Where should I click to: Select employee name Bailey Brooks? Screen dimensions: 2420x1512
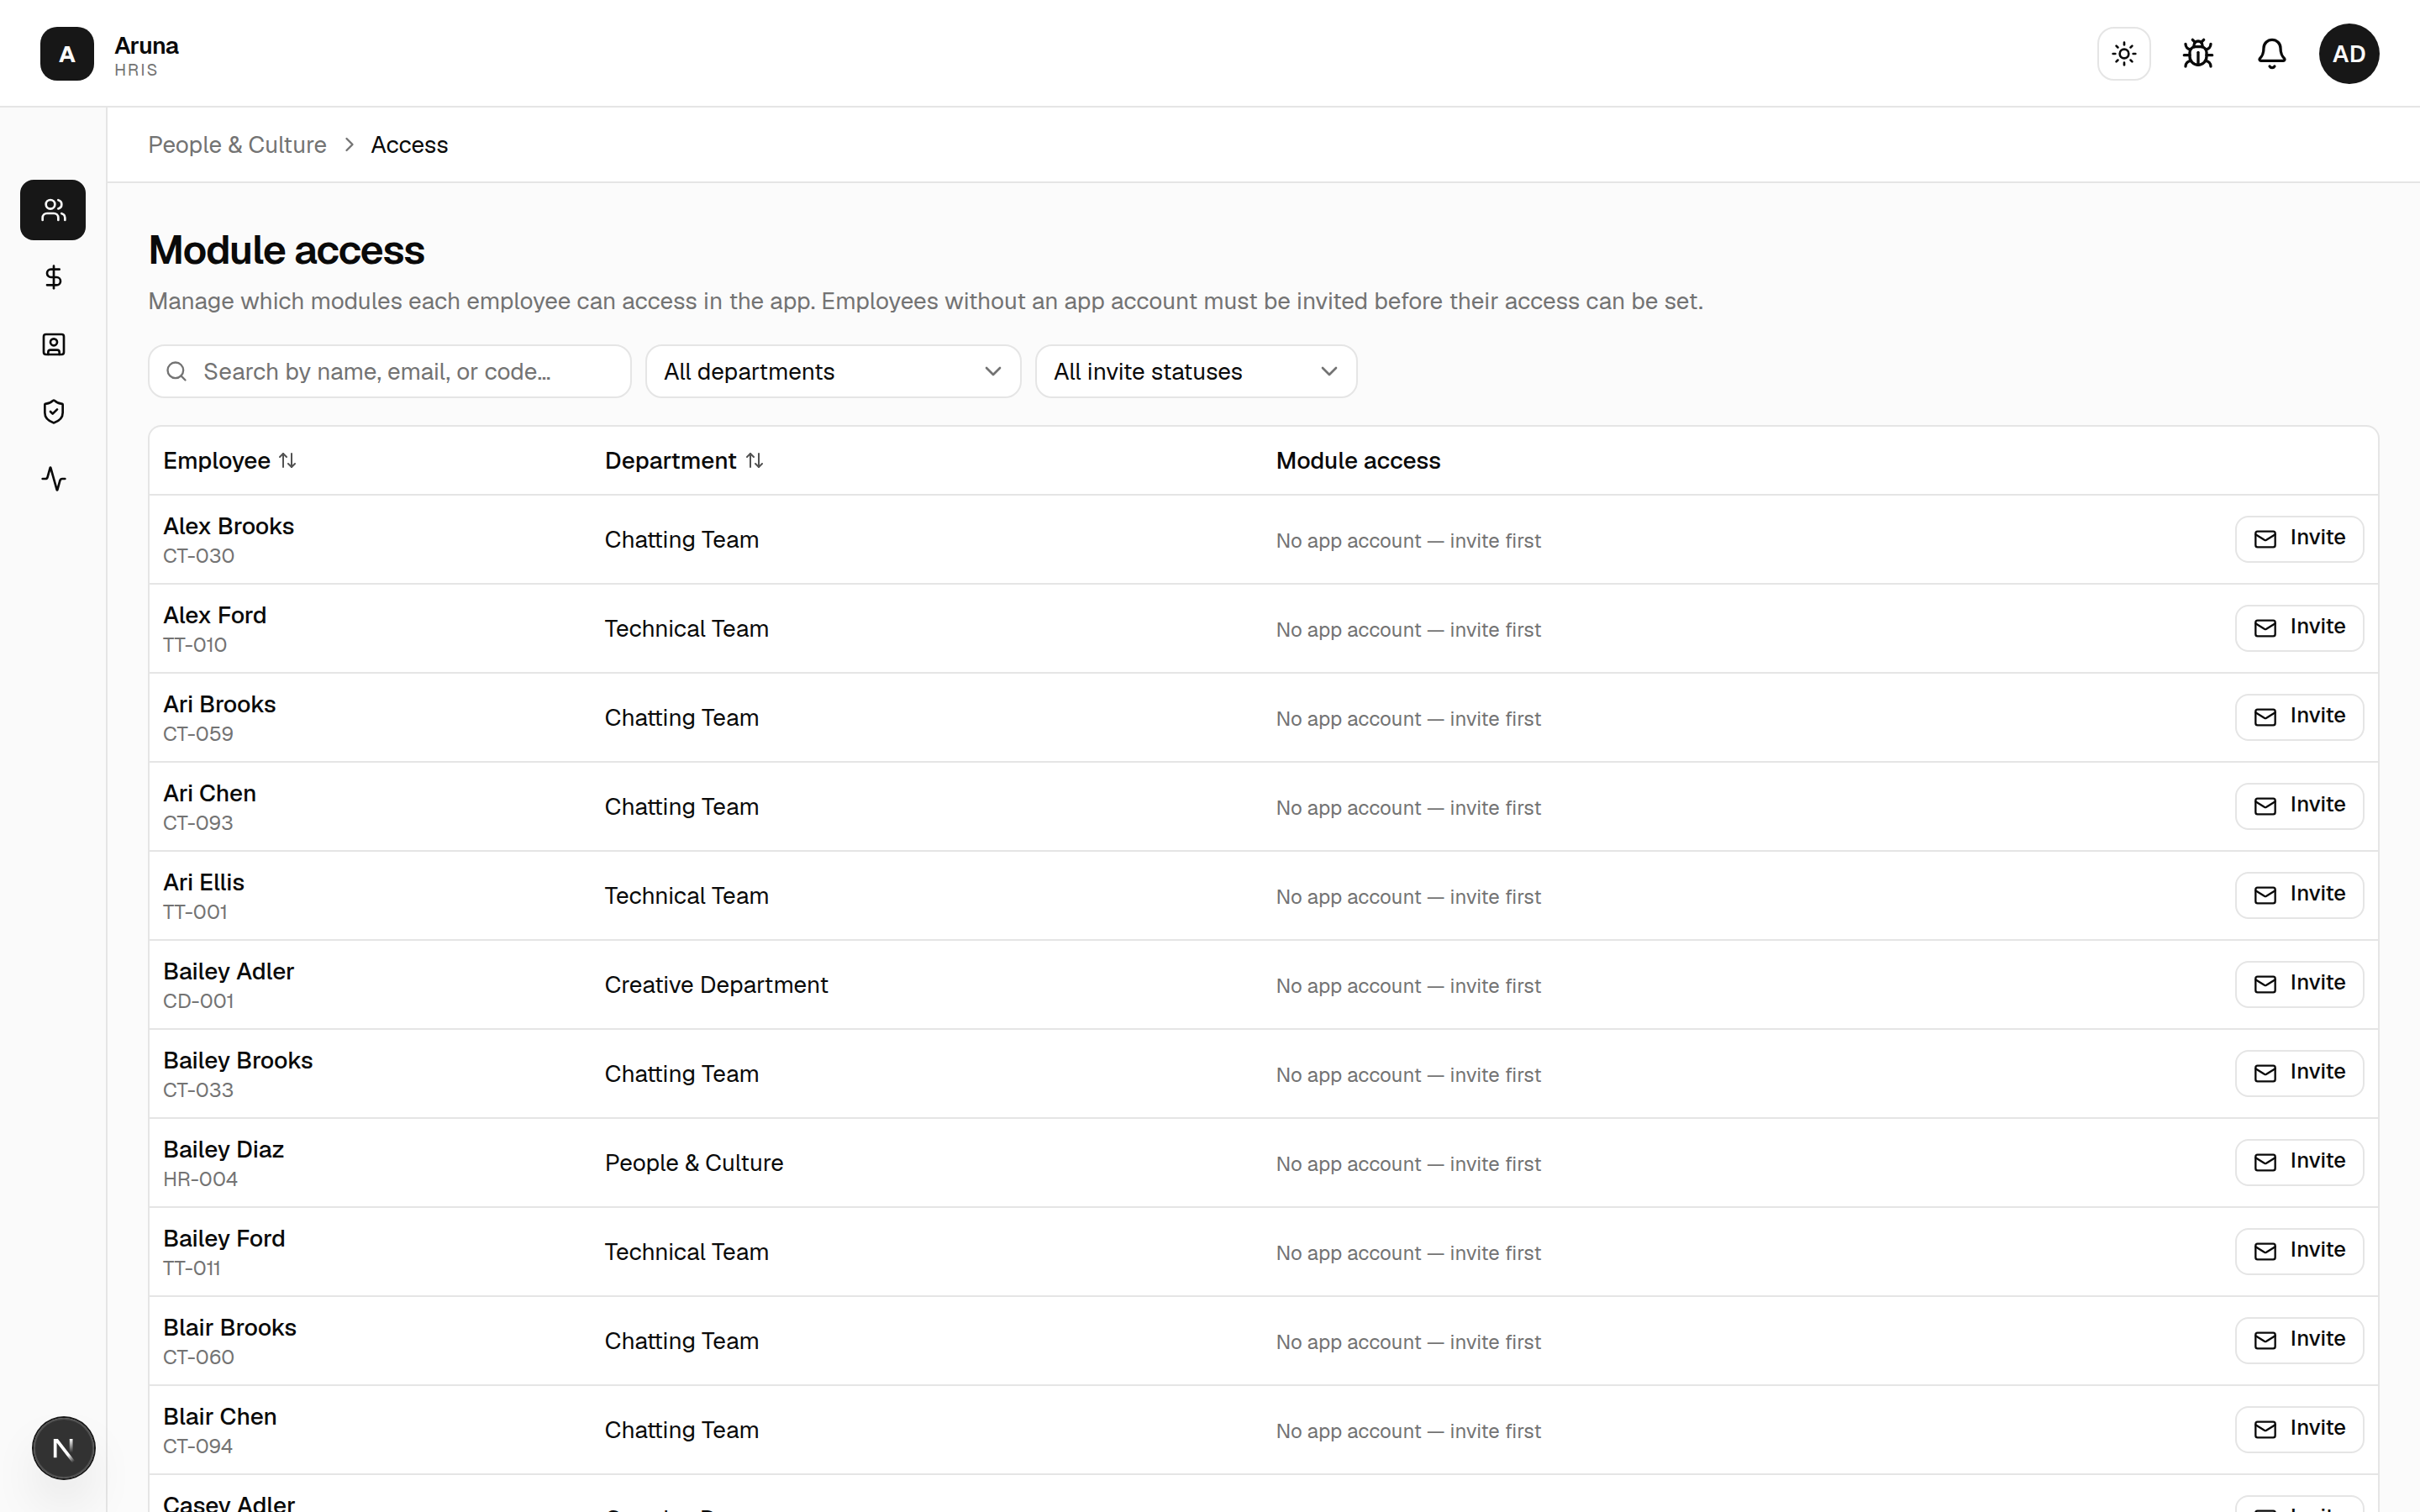click(238, 1060)
